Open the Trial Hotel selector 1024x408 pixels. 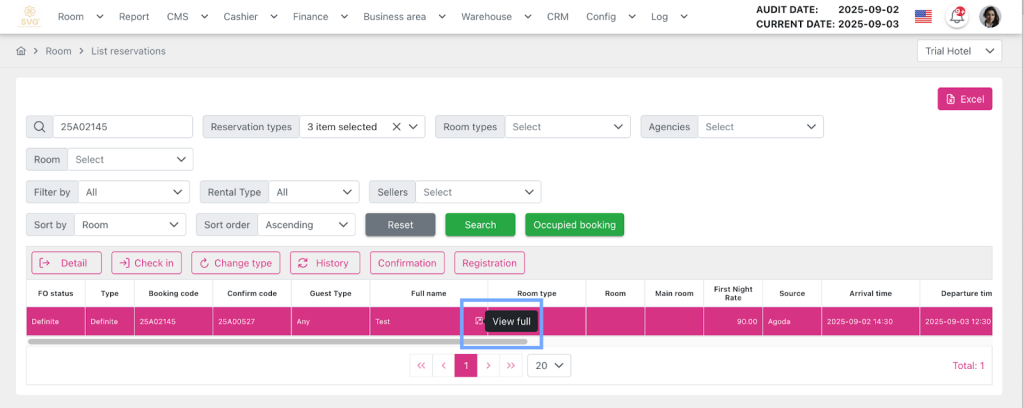959,51
